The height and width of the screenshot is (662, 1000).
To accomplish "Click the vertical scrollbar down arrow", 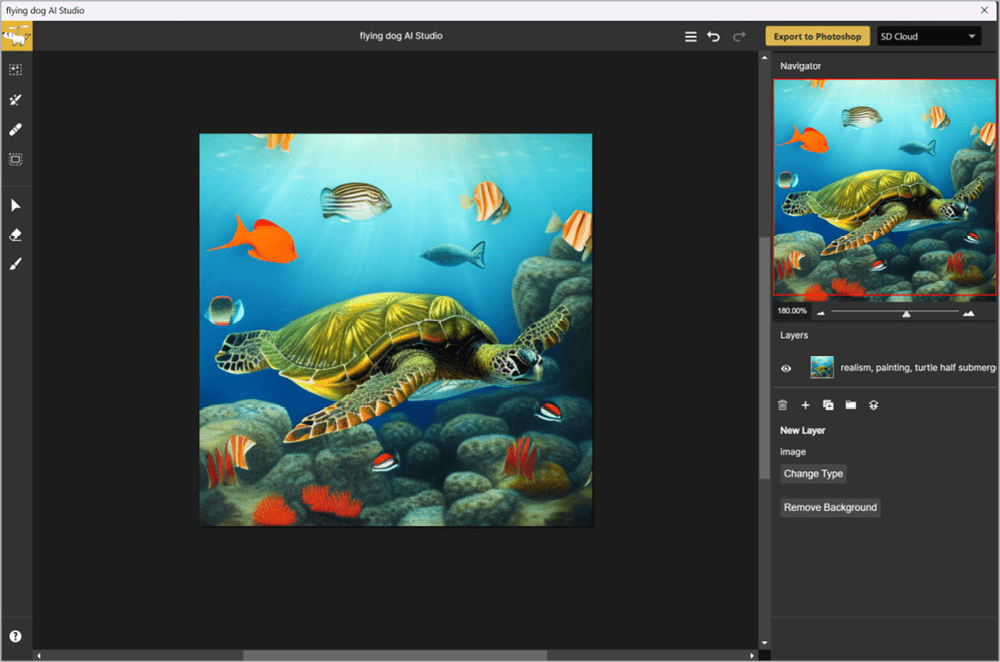I will tap(765, 644).
